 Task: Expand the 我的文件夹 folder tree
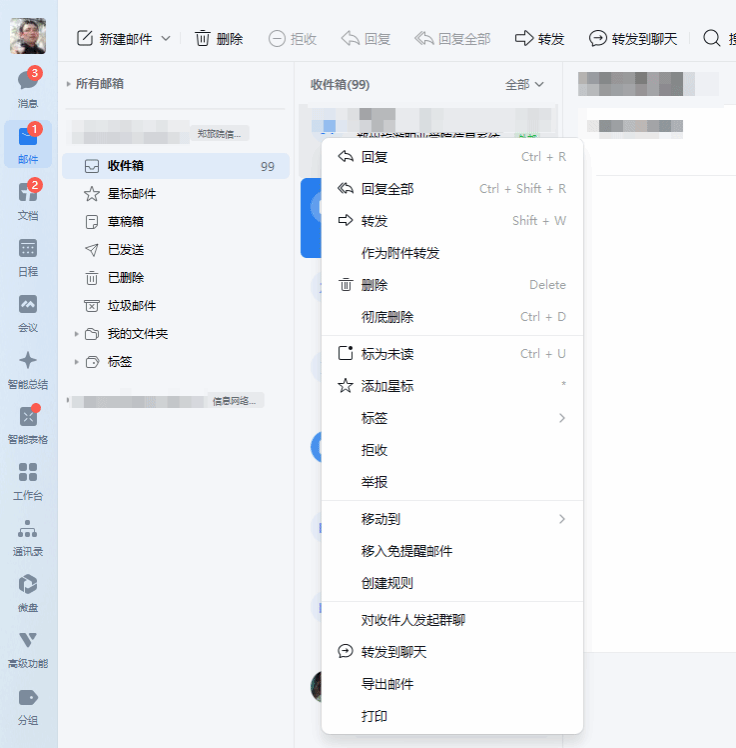76,334
